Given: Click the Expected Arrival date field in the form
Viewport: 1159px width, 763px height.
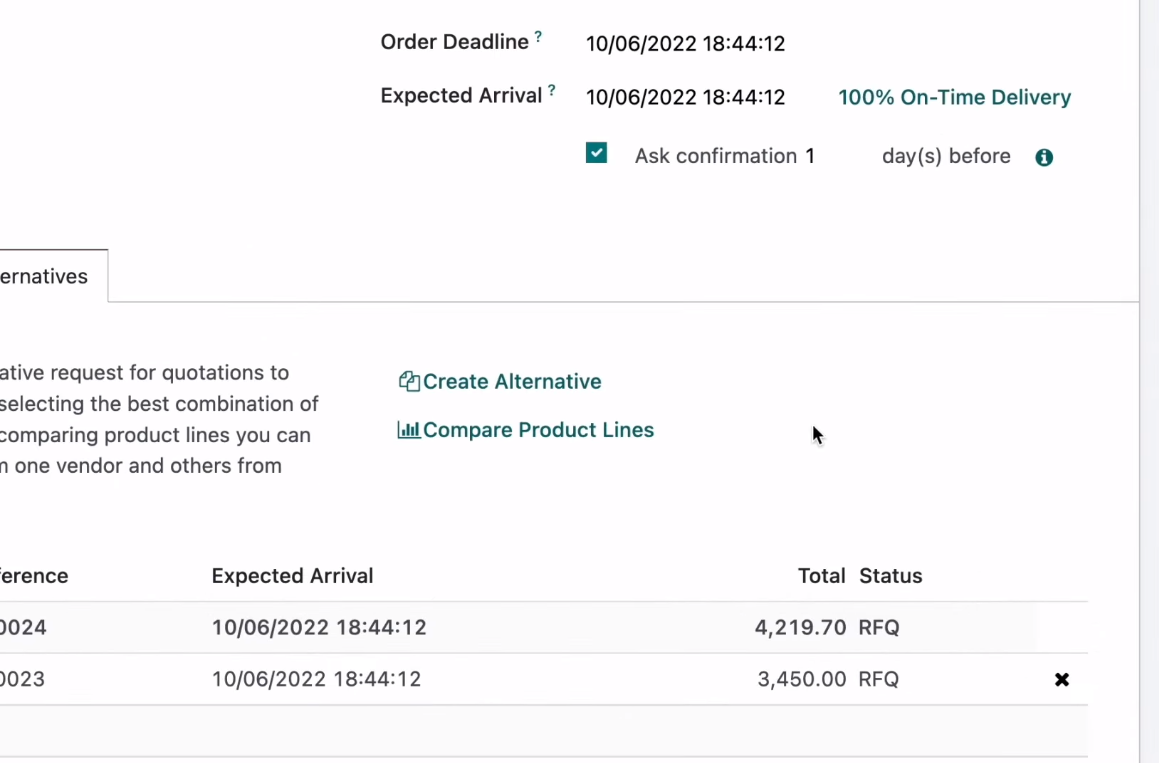Looking at the screenshot, I should (x=685, y=98).
